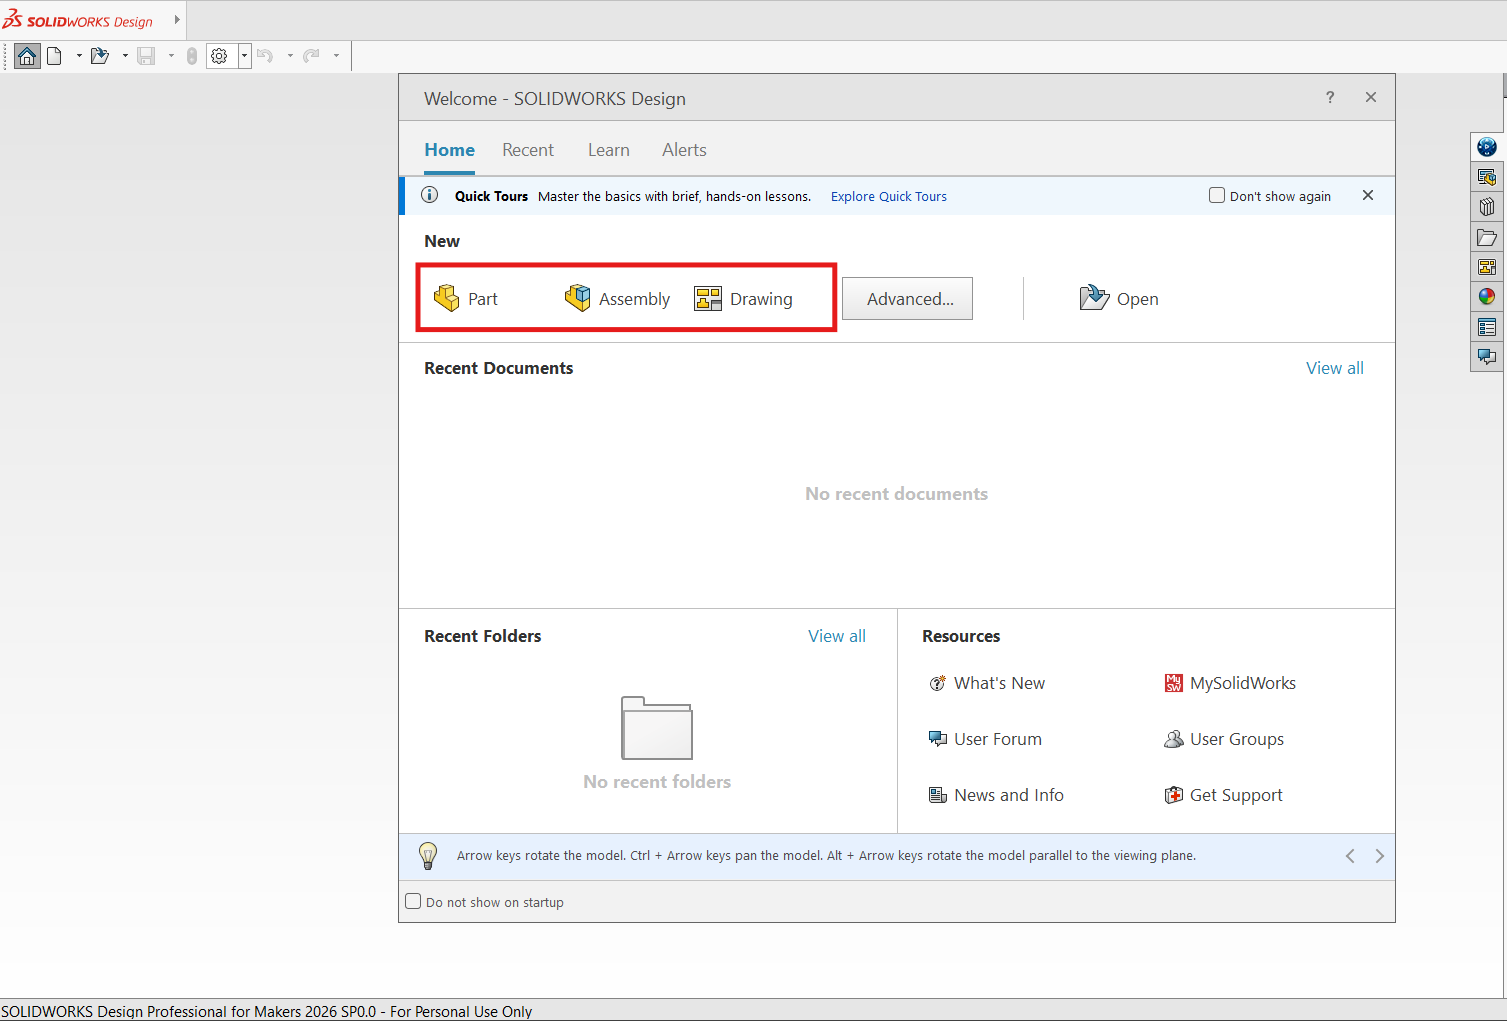Open the User Groups resource link
1507x1021 pixels.
1224,739
